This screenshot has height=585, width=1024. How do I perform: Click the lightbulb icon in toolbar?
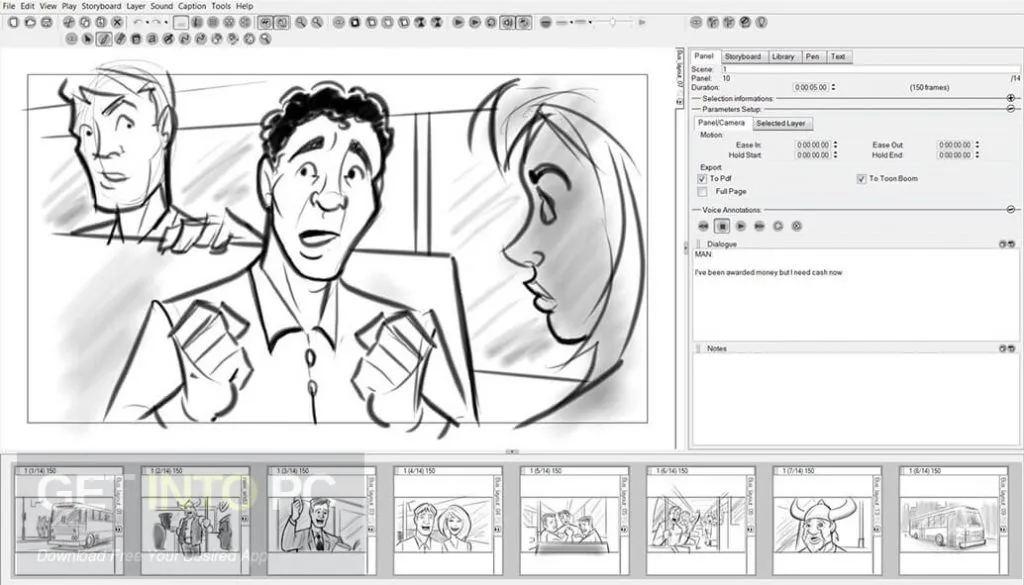tap(761, 21)
